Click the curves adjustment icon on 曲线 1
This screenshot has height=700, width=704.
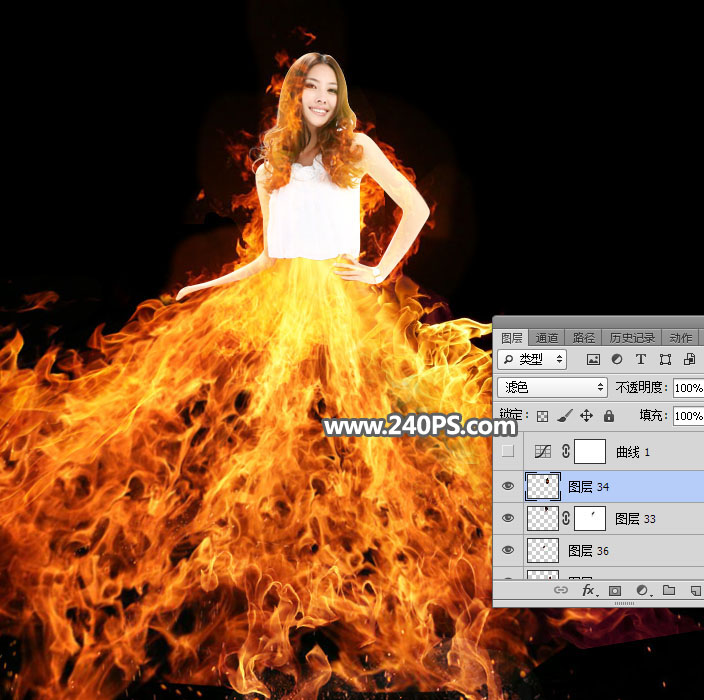tap(542, 451)
